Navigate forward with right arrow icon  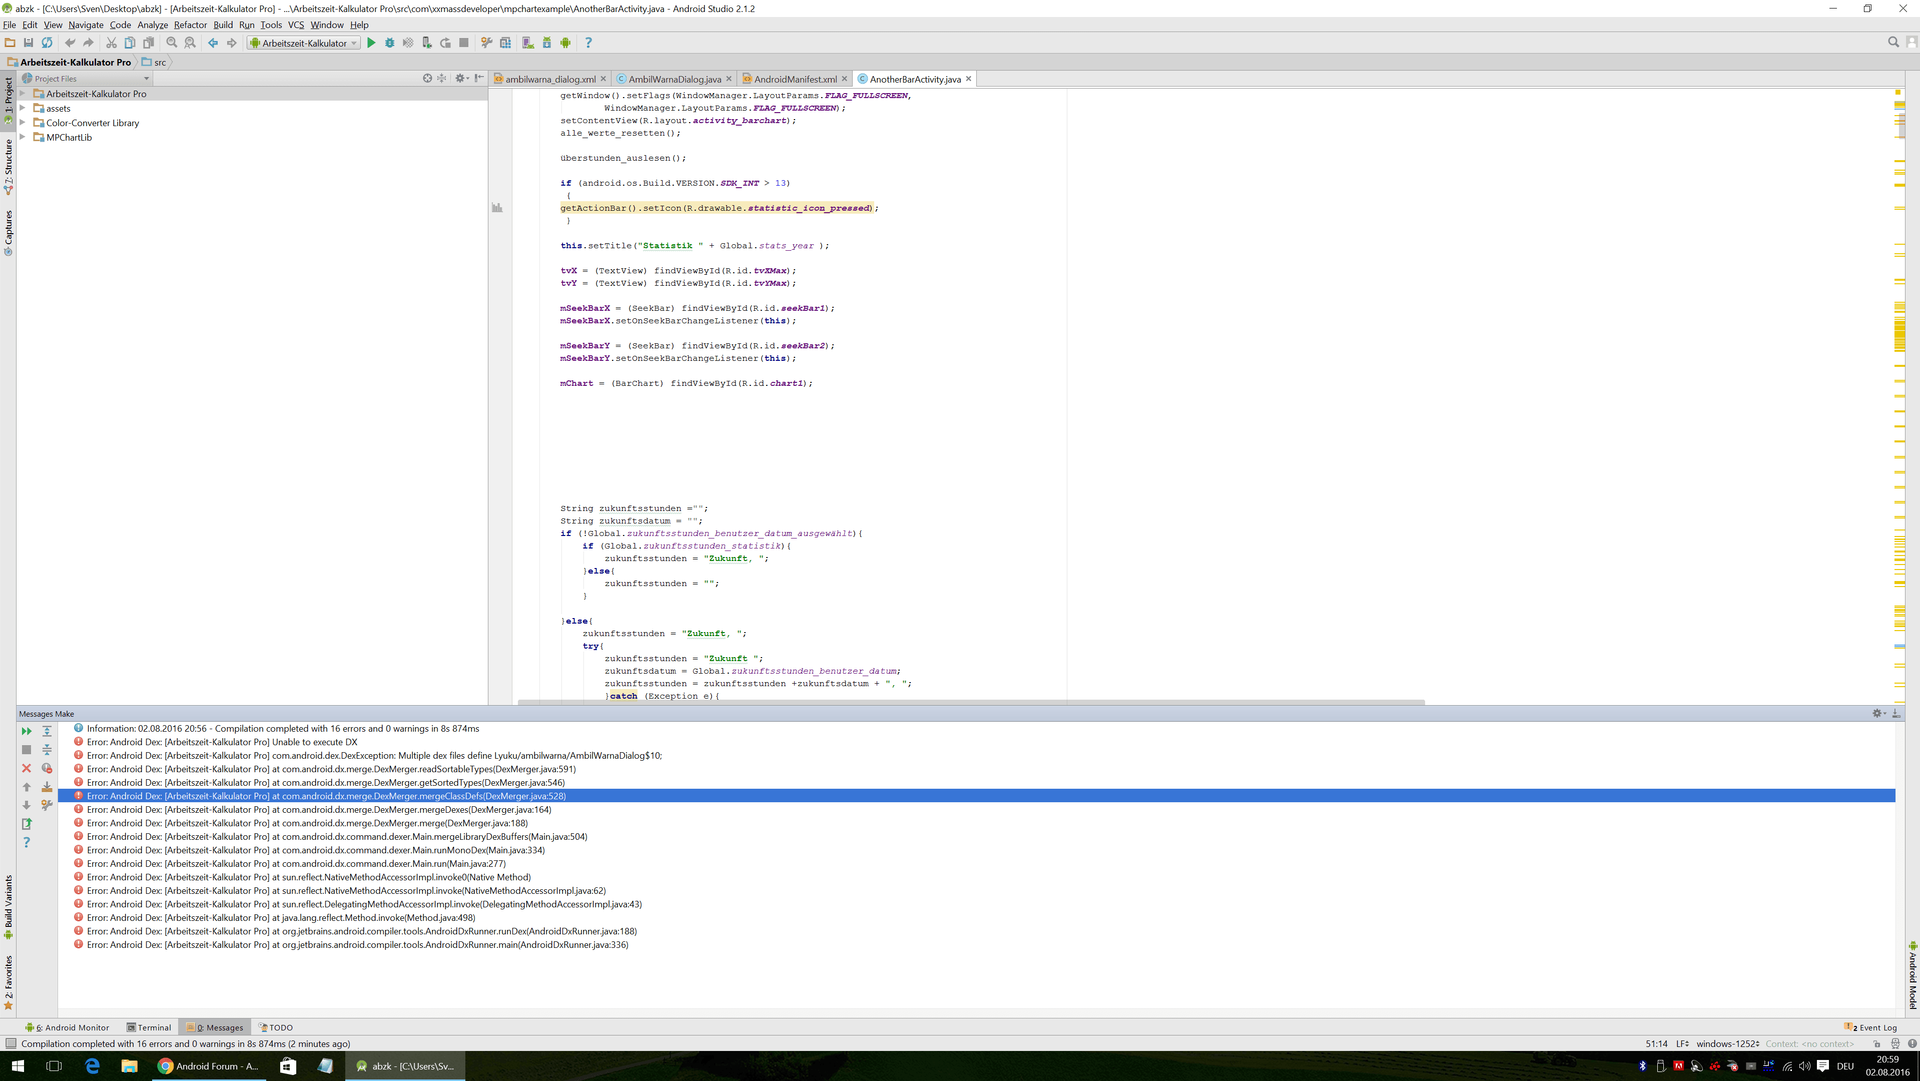[x=232, y=43]
